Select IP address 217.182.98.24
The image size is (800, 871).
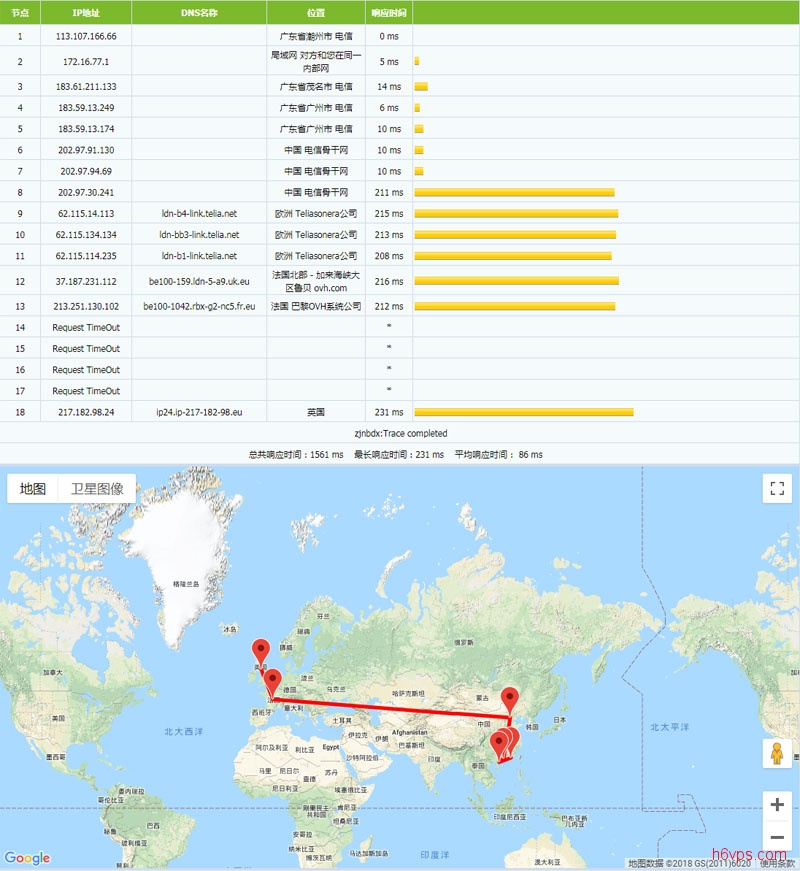tap(86, 412)
